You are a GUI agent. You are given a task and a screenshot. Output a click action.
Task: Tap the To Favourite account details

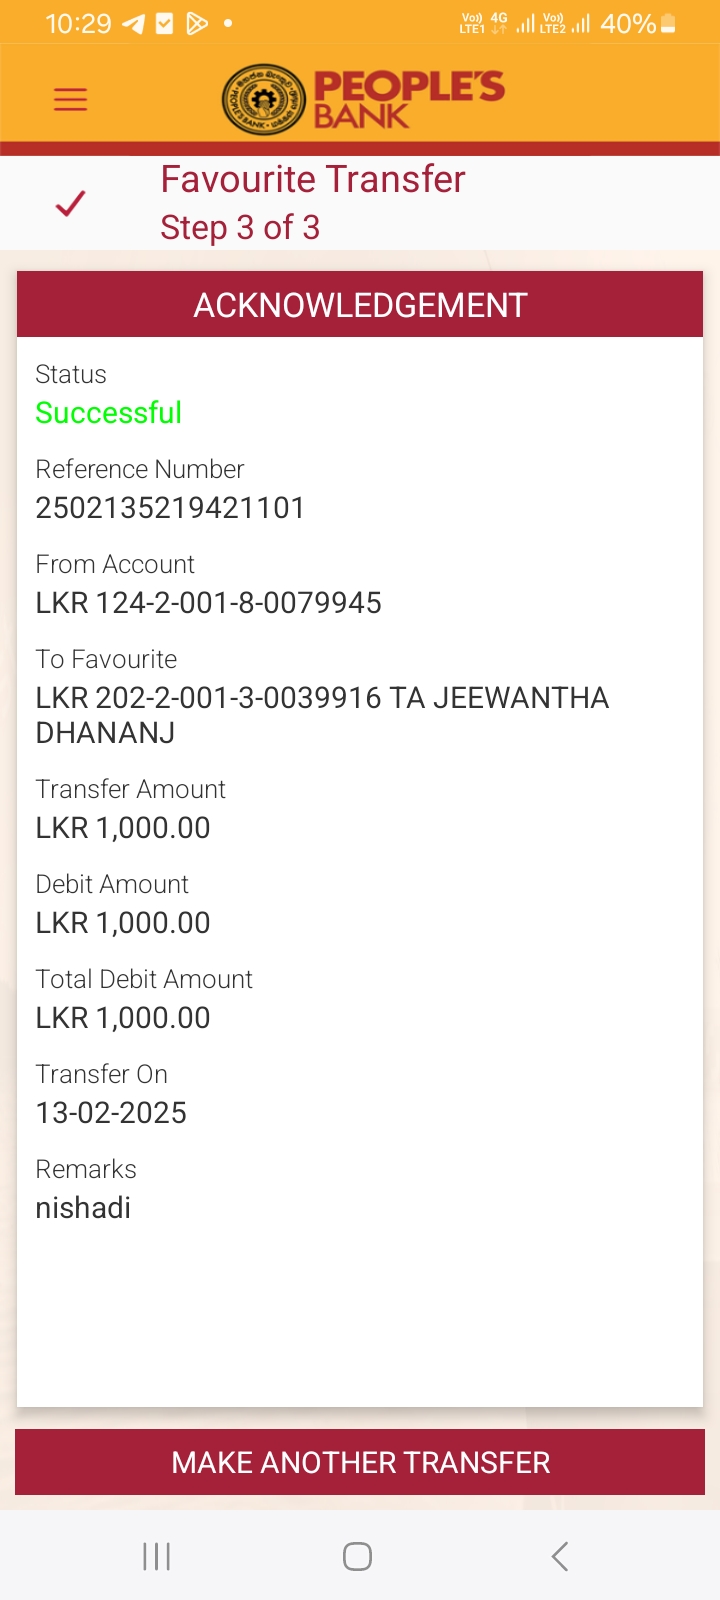(x=321, y=715)
